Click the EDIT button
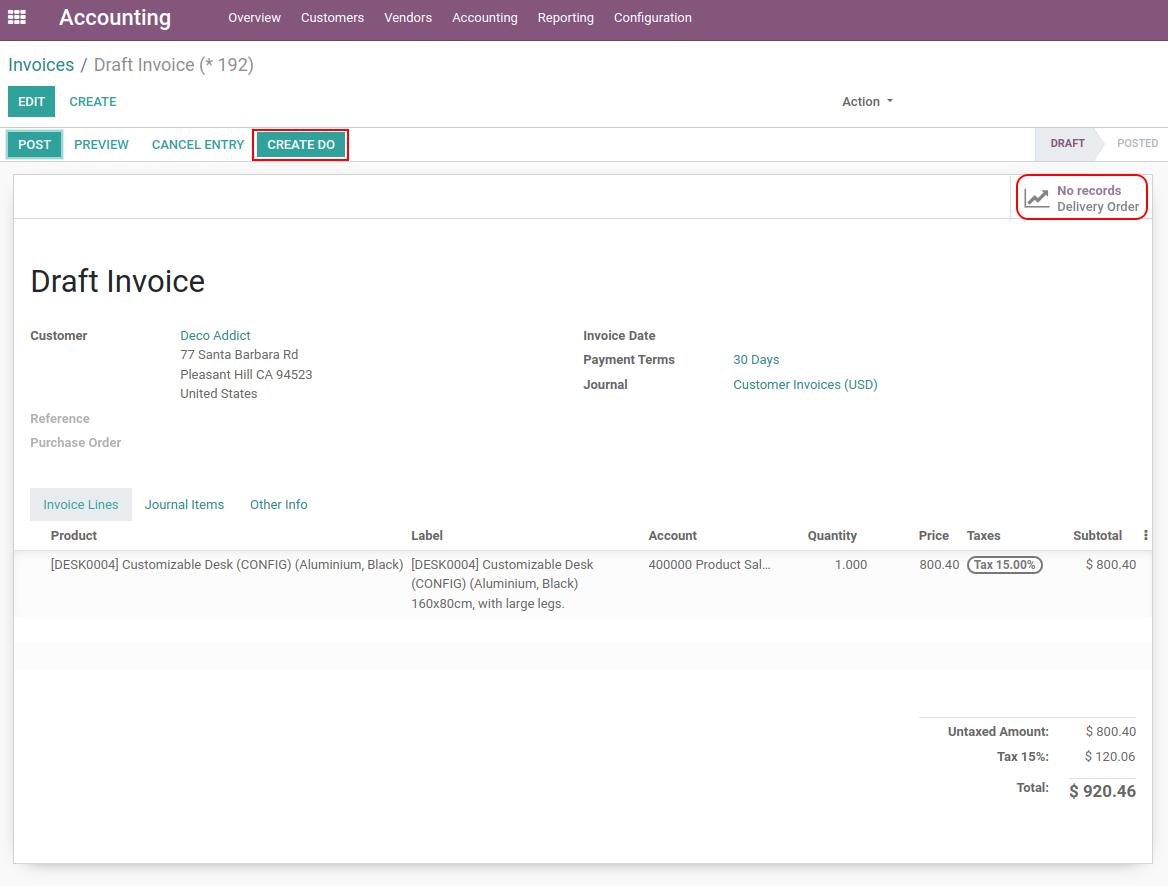Viewport: 1168px width, 886px height. [31, 102]
